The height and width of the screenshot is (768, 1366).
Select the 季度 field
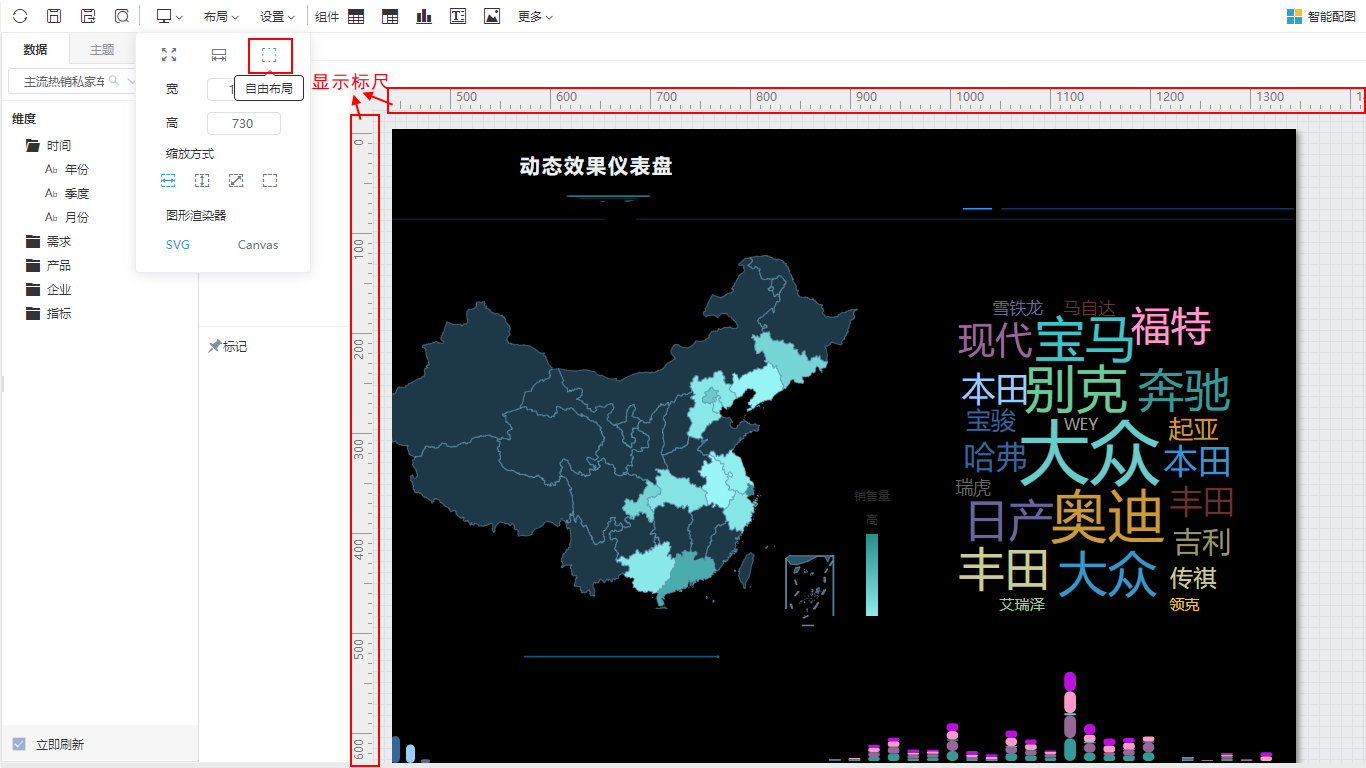pos(77,193)
